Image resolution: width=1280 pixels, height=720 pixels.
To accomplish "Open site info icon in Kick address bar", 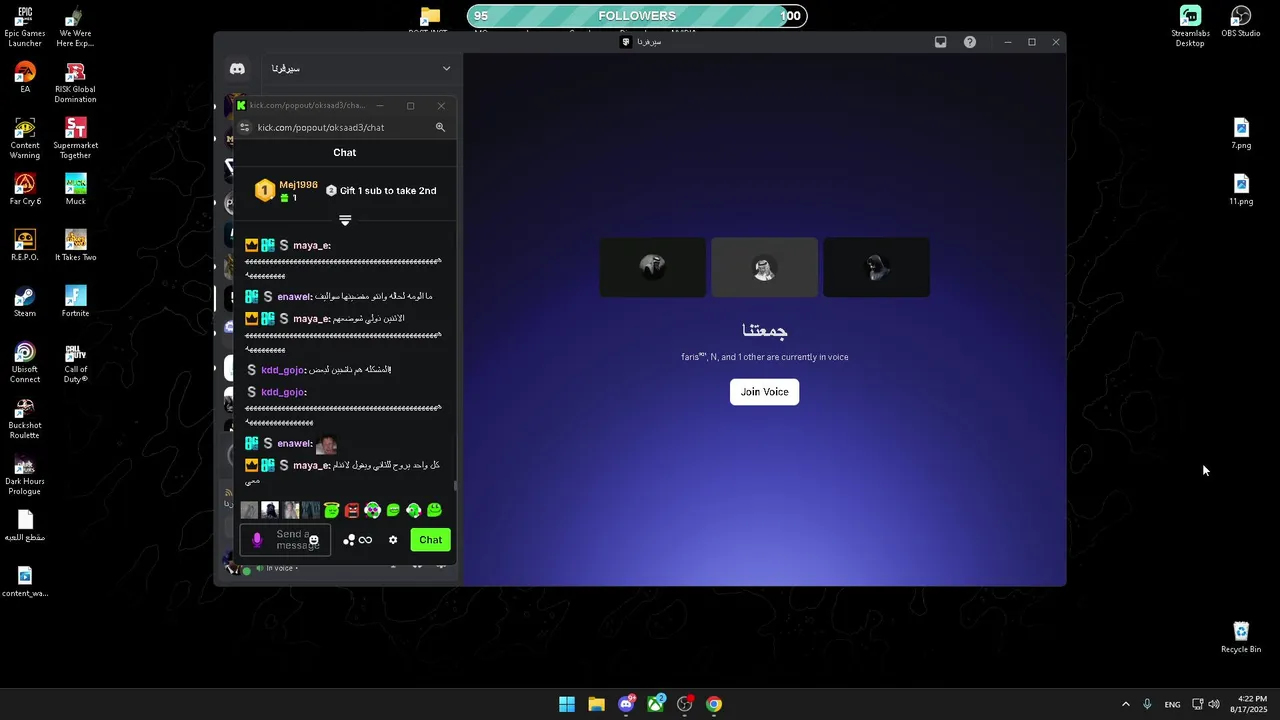I will click(245, 127).
